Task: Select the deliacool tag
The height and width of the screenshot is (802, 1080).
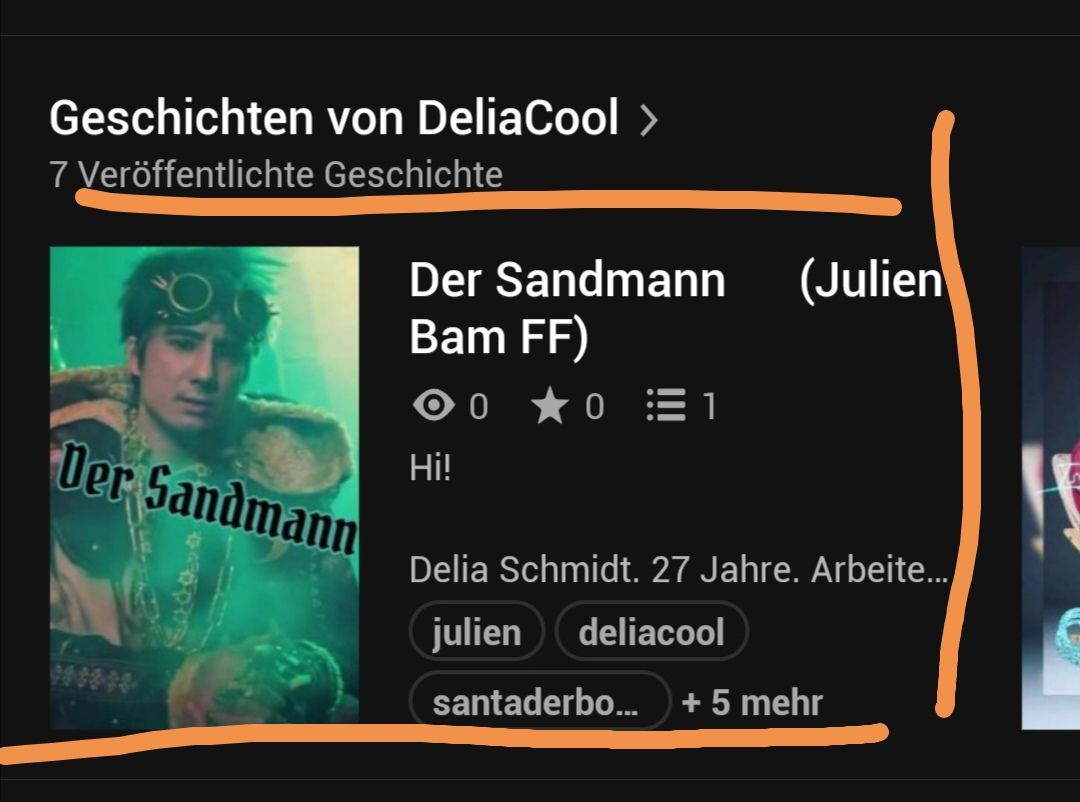Action: (x=652, y=631)
